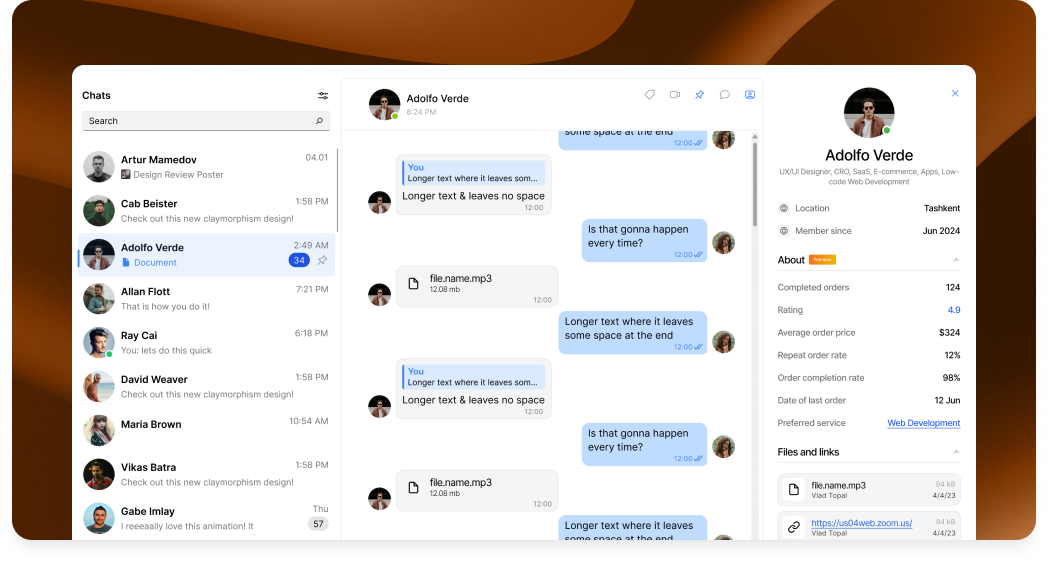Collapse the Files and links section

tap(956, 452)
